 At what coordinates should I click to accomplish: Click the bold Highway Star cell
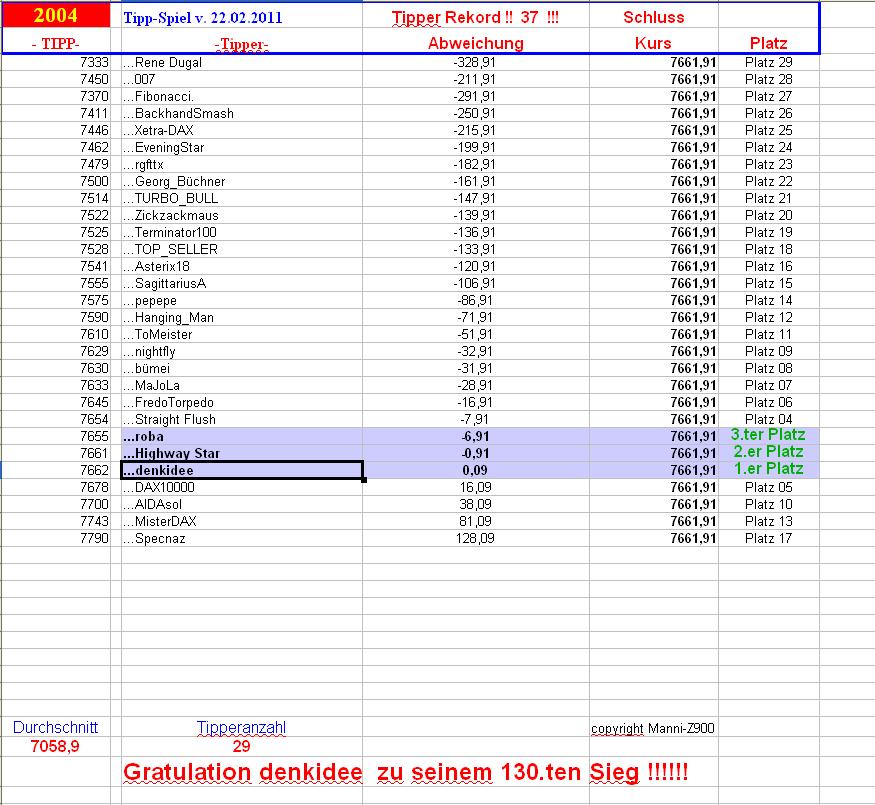242,454
